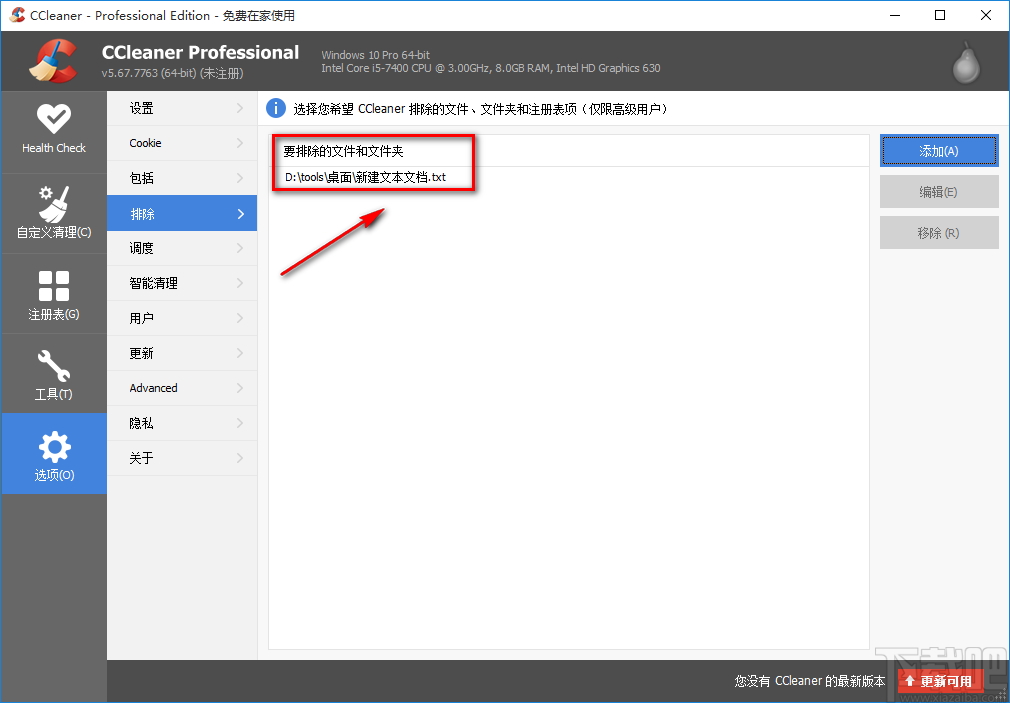The width and height of the screenshot is (1010, 703).
Task: Click the 编辑(E) edit button
Action: pyautogui.click(x=939, y=192)
